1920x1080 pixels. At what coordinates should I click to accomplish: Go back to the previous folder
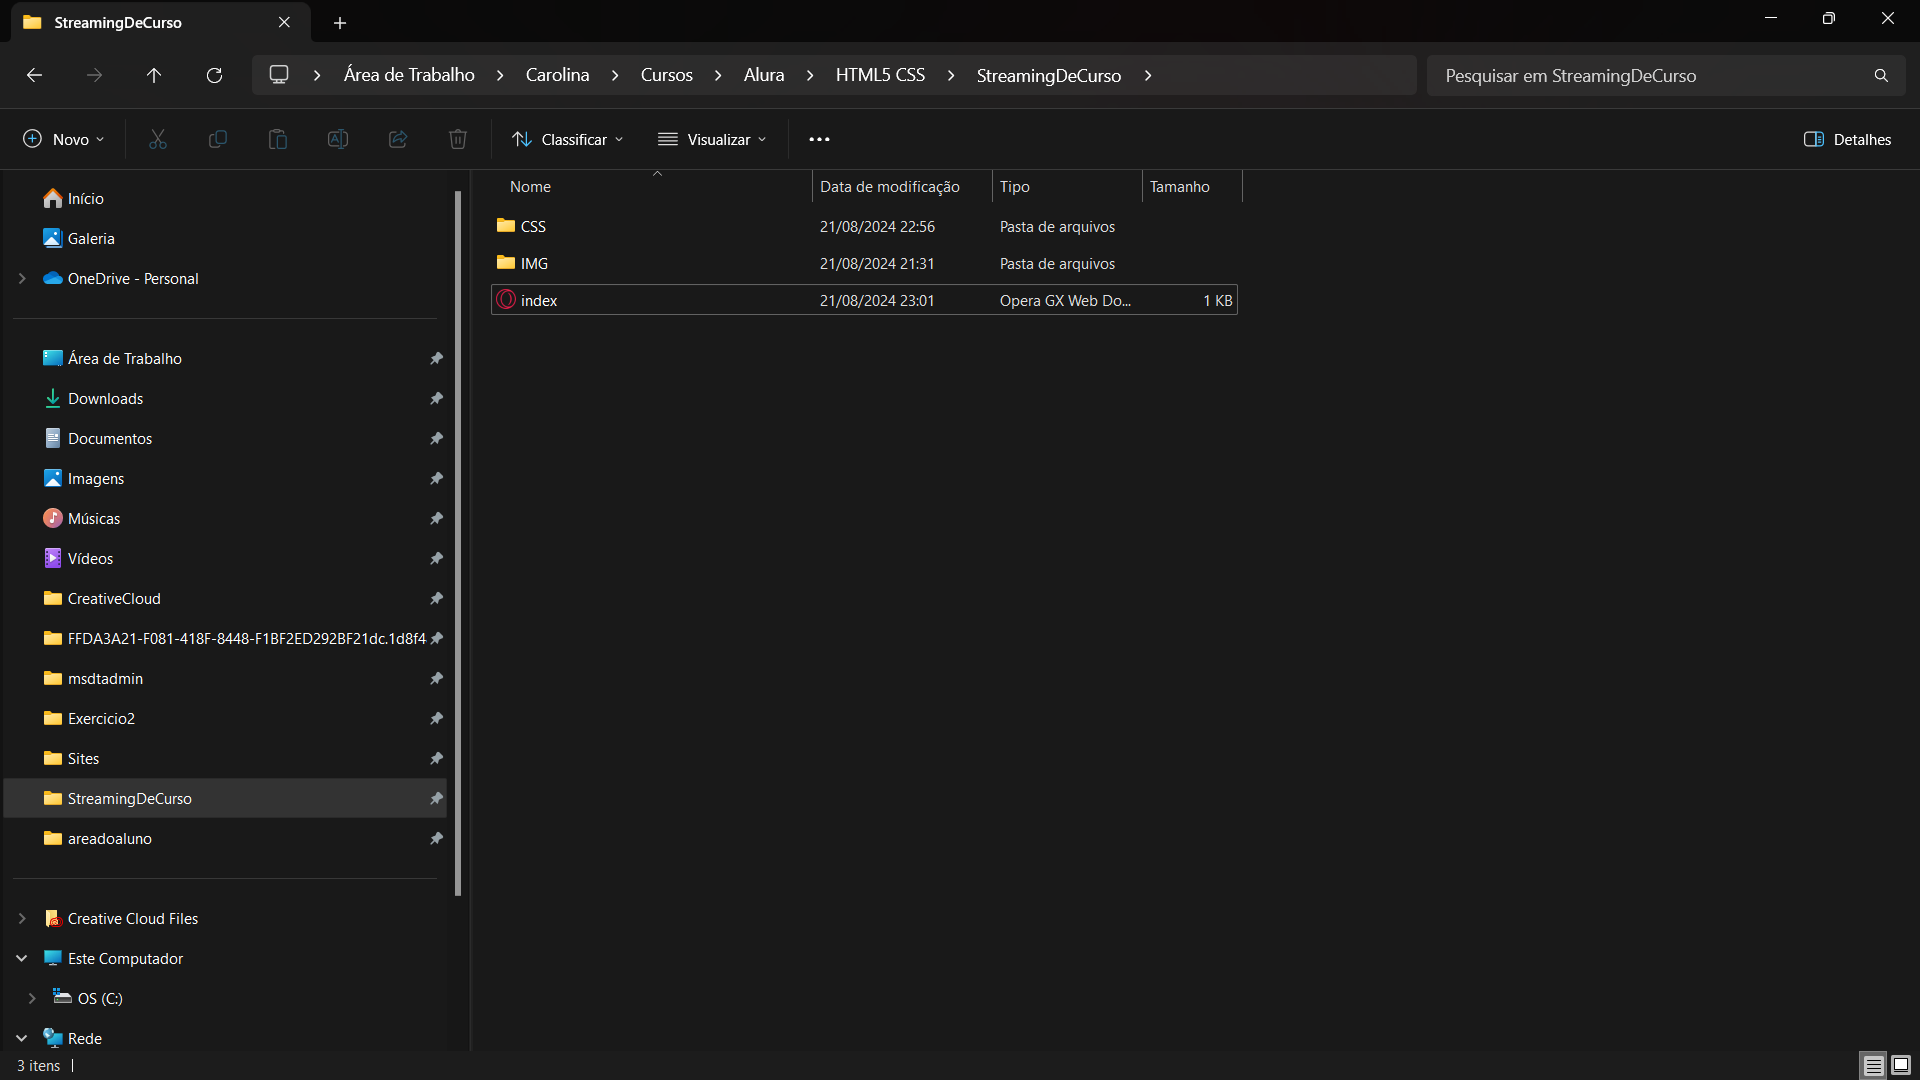34,75
